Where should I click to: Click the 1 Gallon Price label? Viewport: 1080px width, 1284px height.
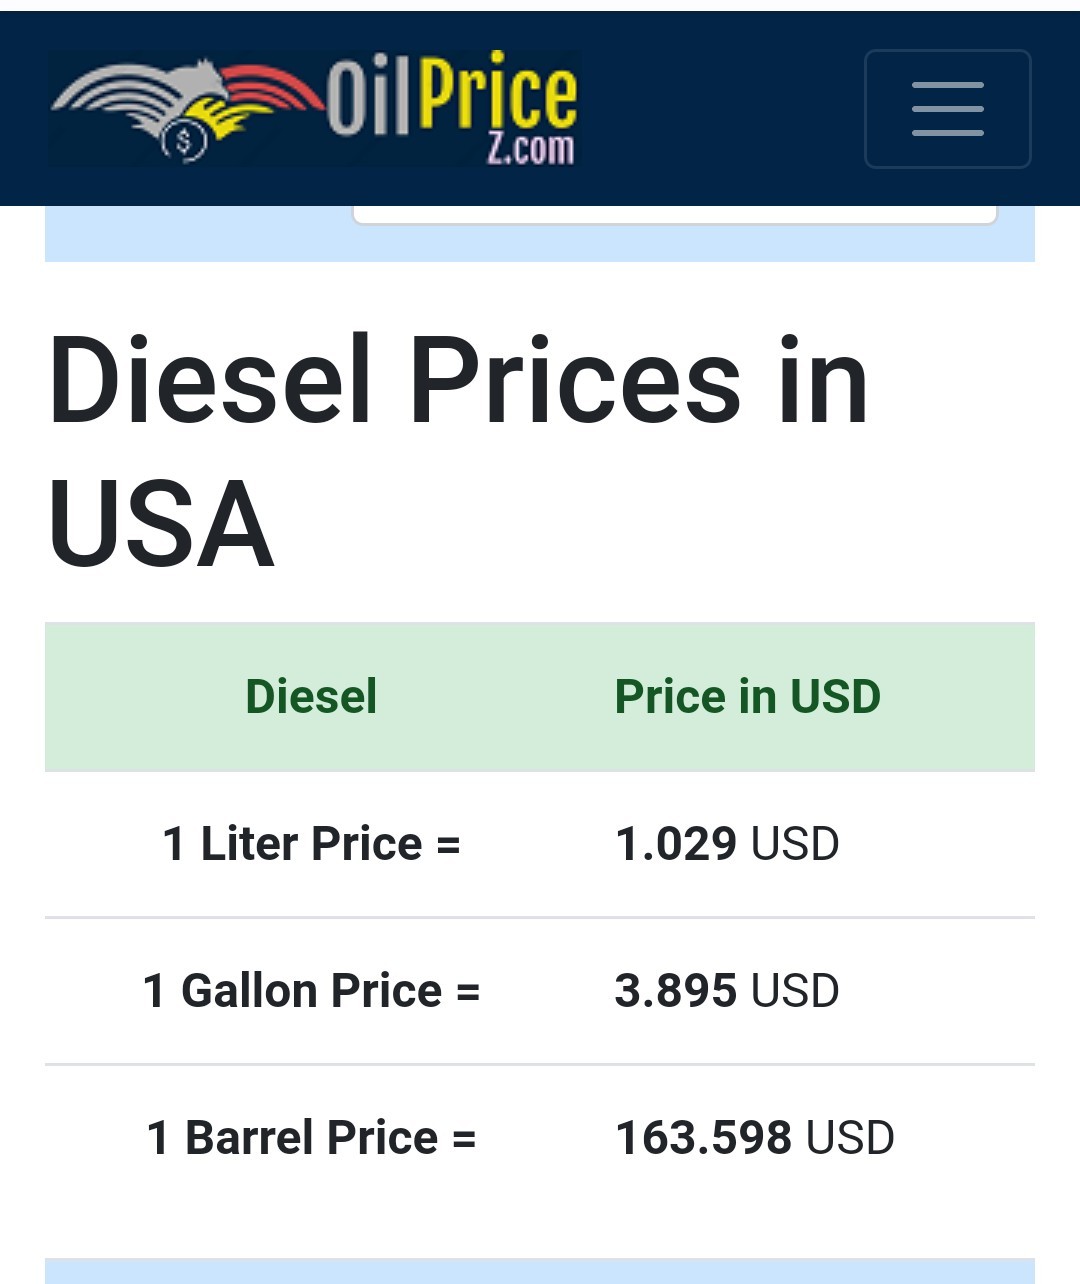pos(311,991)
